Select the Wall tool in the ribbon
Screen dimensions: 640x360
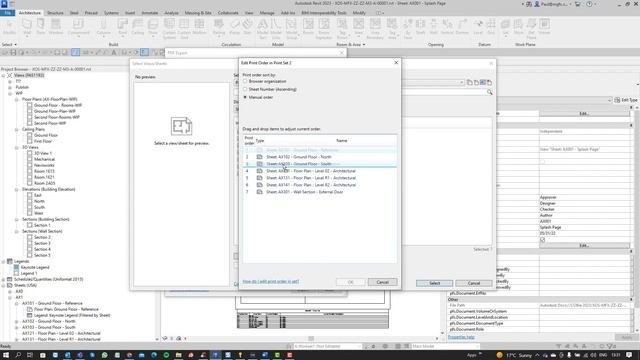click(x=27, y=27)
